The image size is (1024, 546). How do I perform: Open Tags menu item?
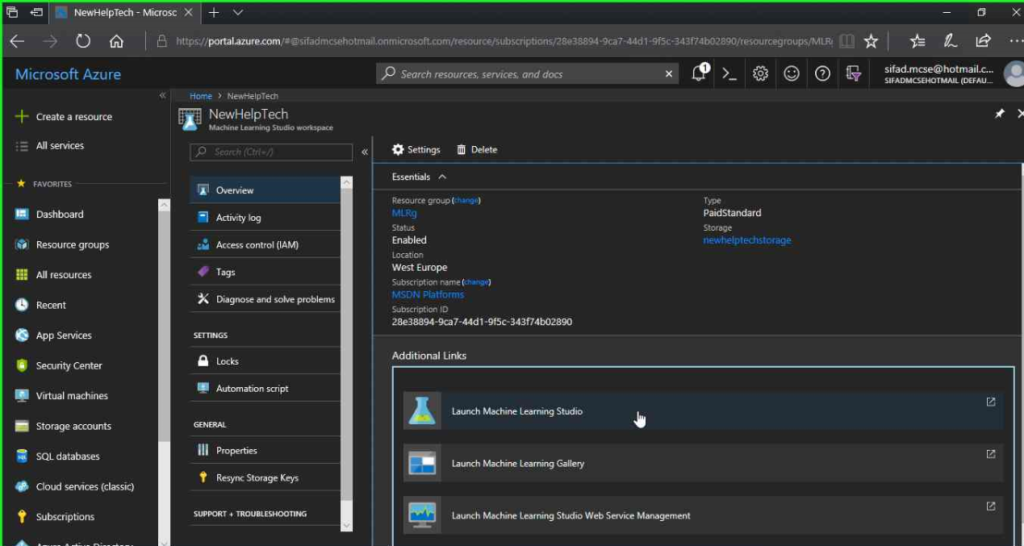[x=264, y=272]
